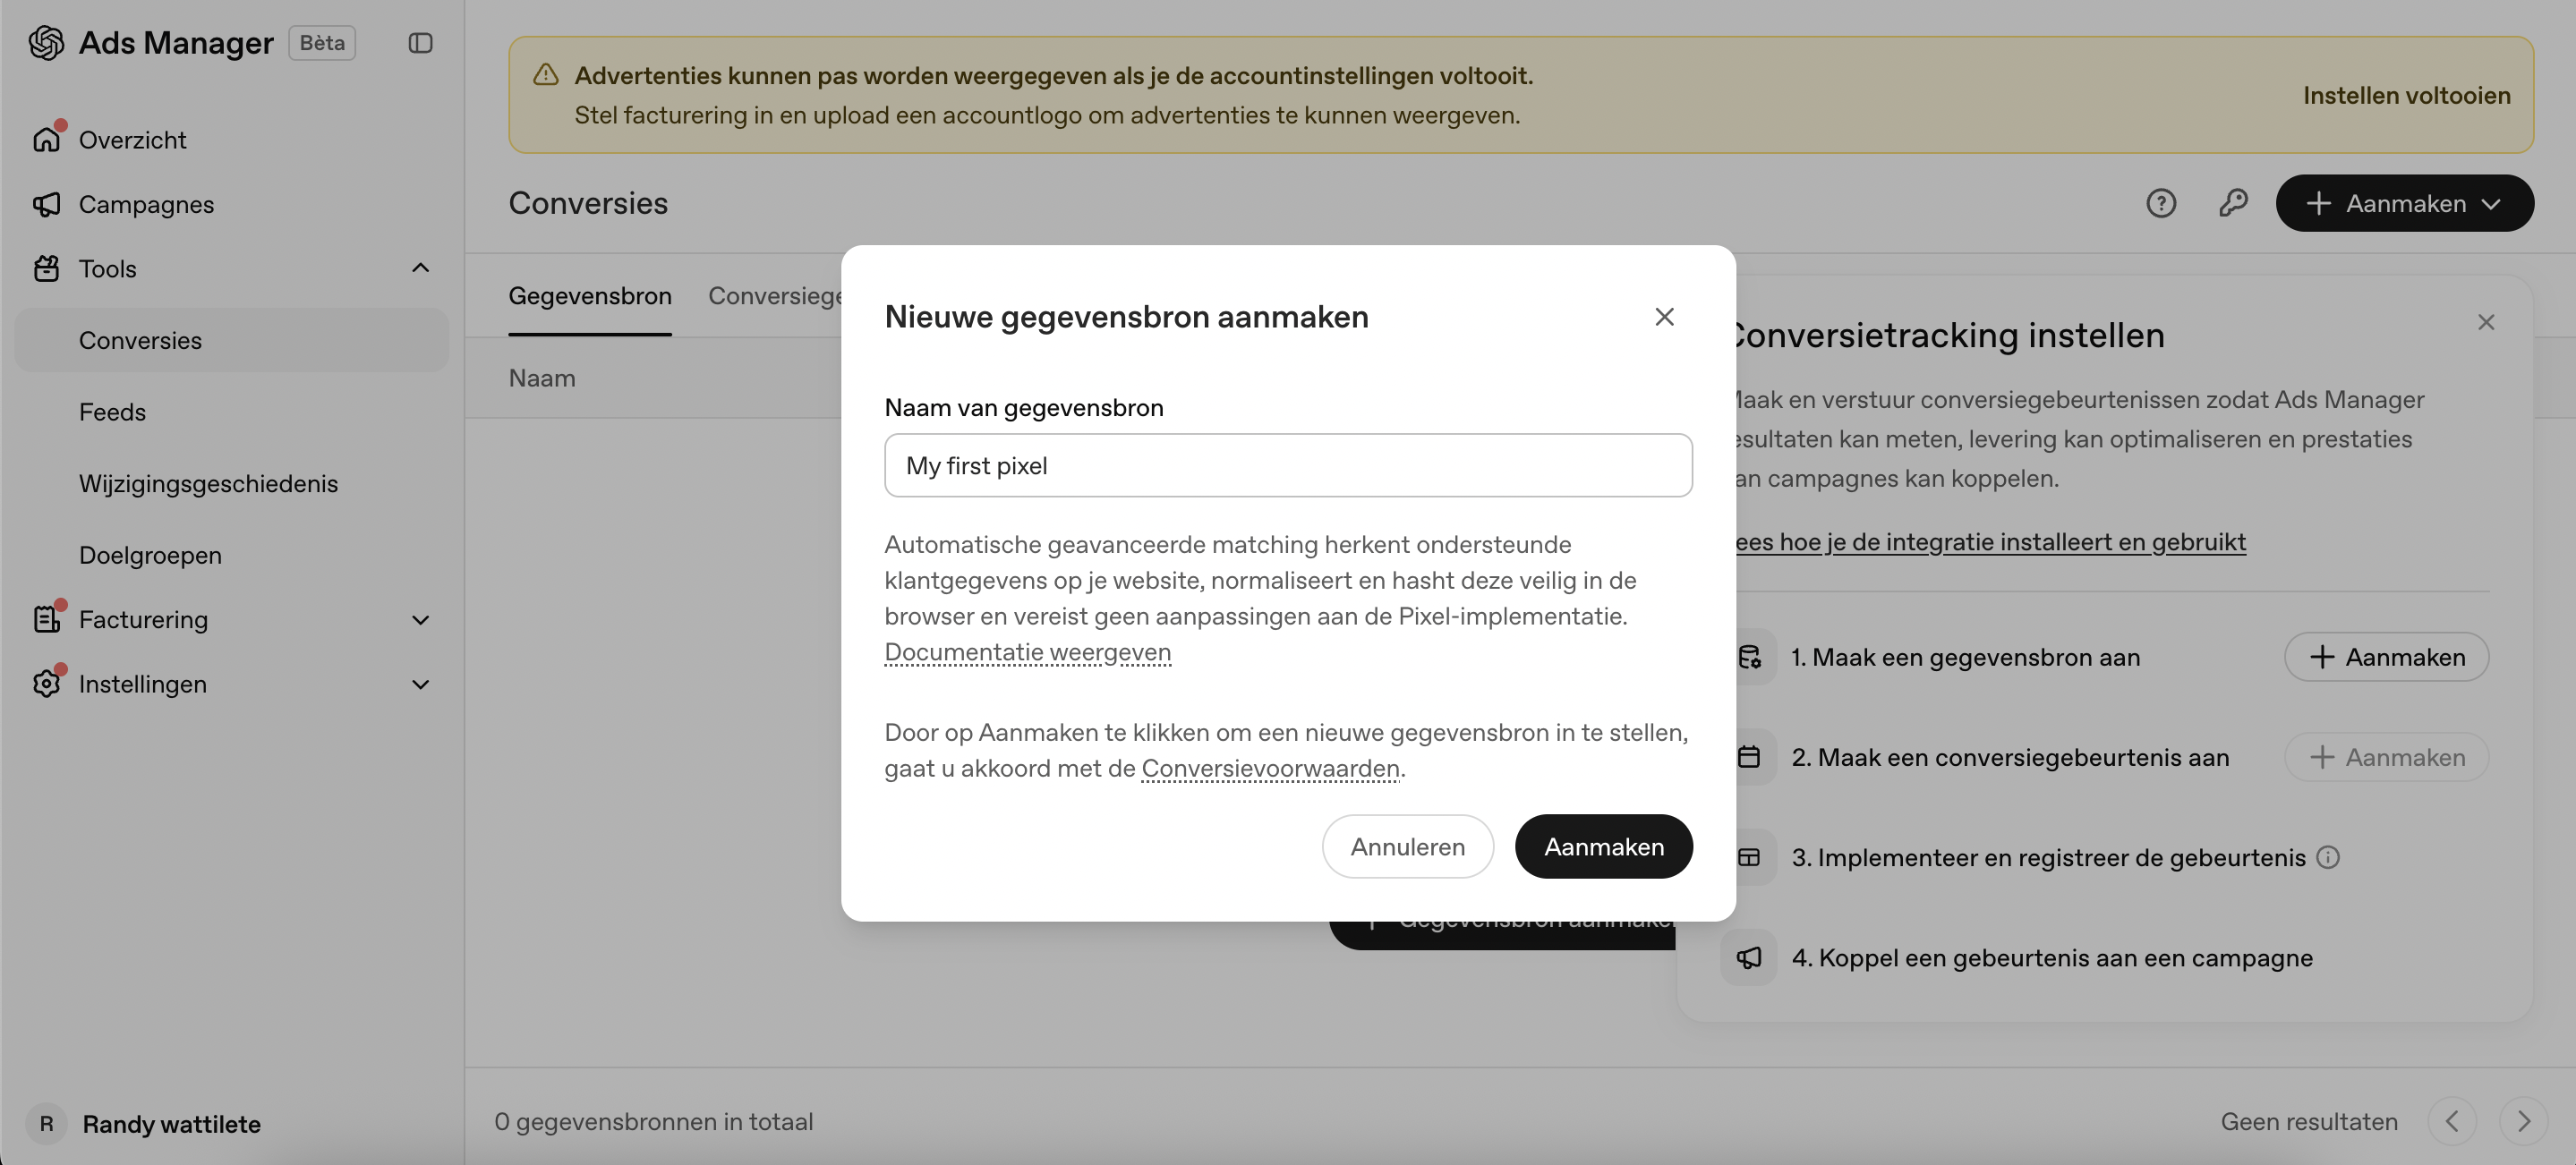Screen dimensions: 2576x1165
Task: Click Aanmaken for step 2 conversiegebeurtenis
Action: tap(2386, 757)
